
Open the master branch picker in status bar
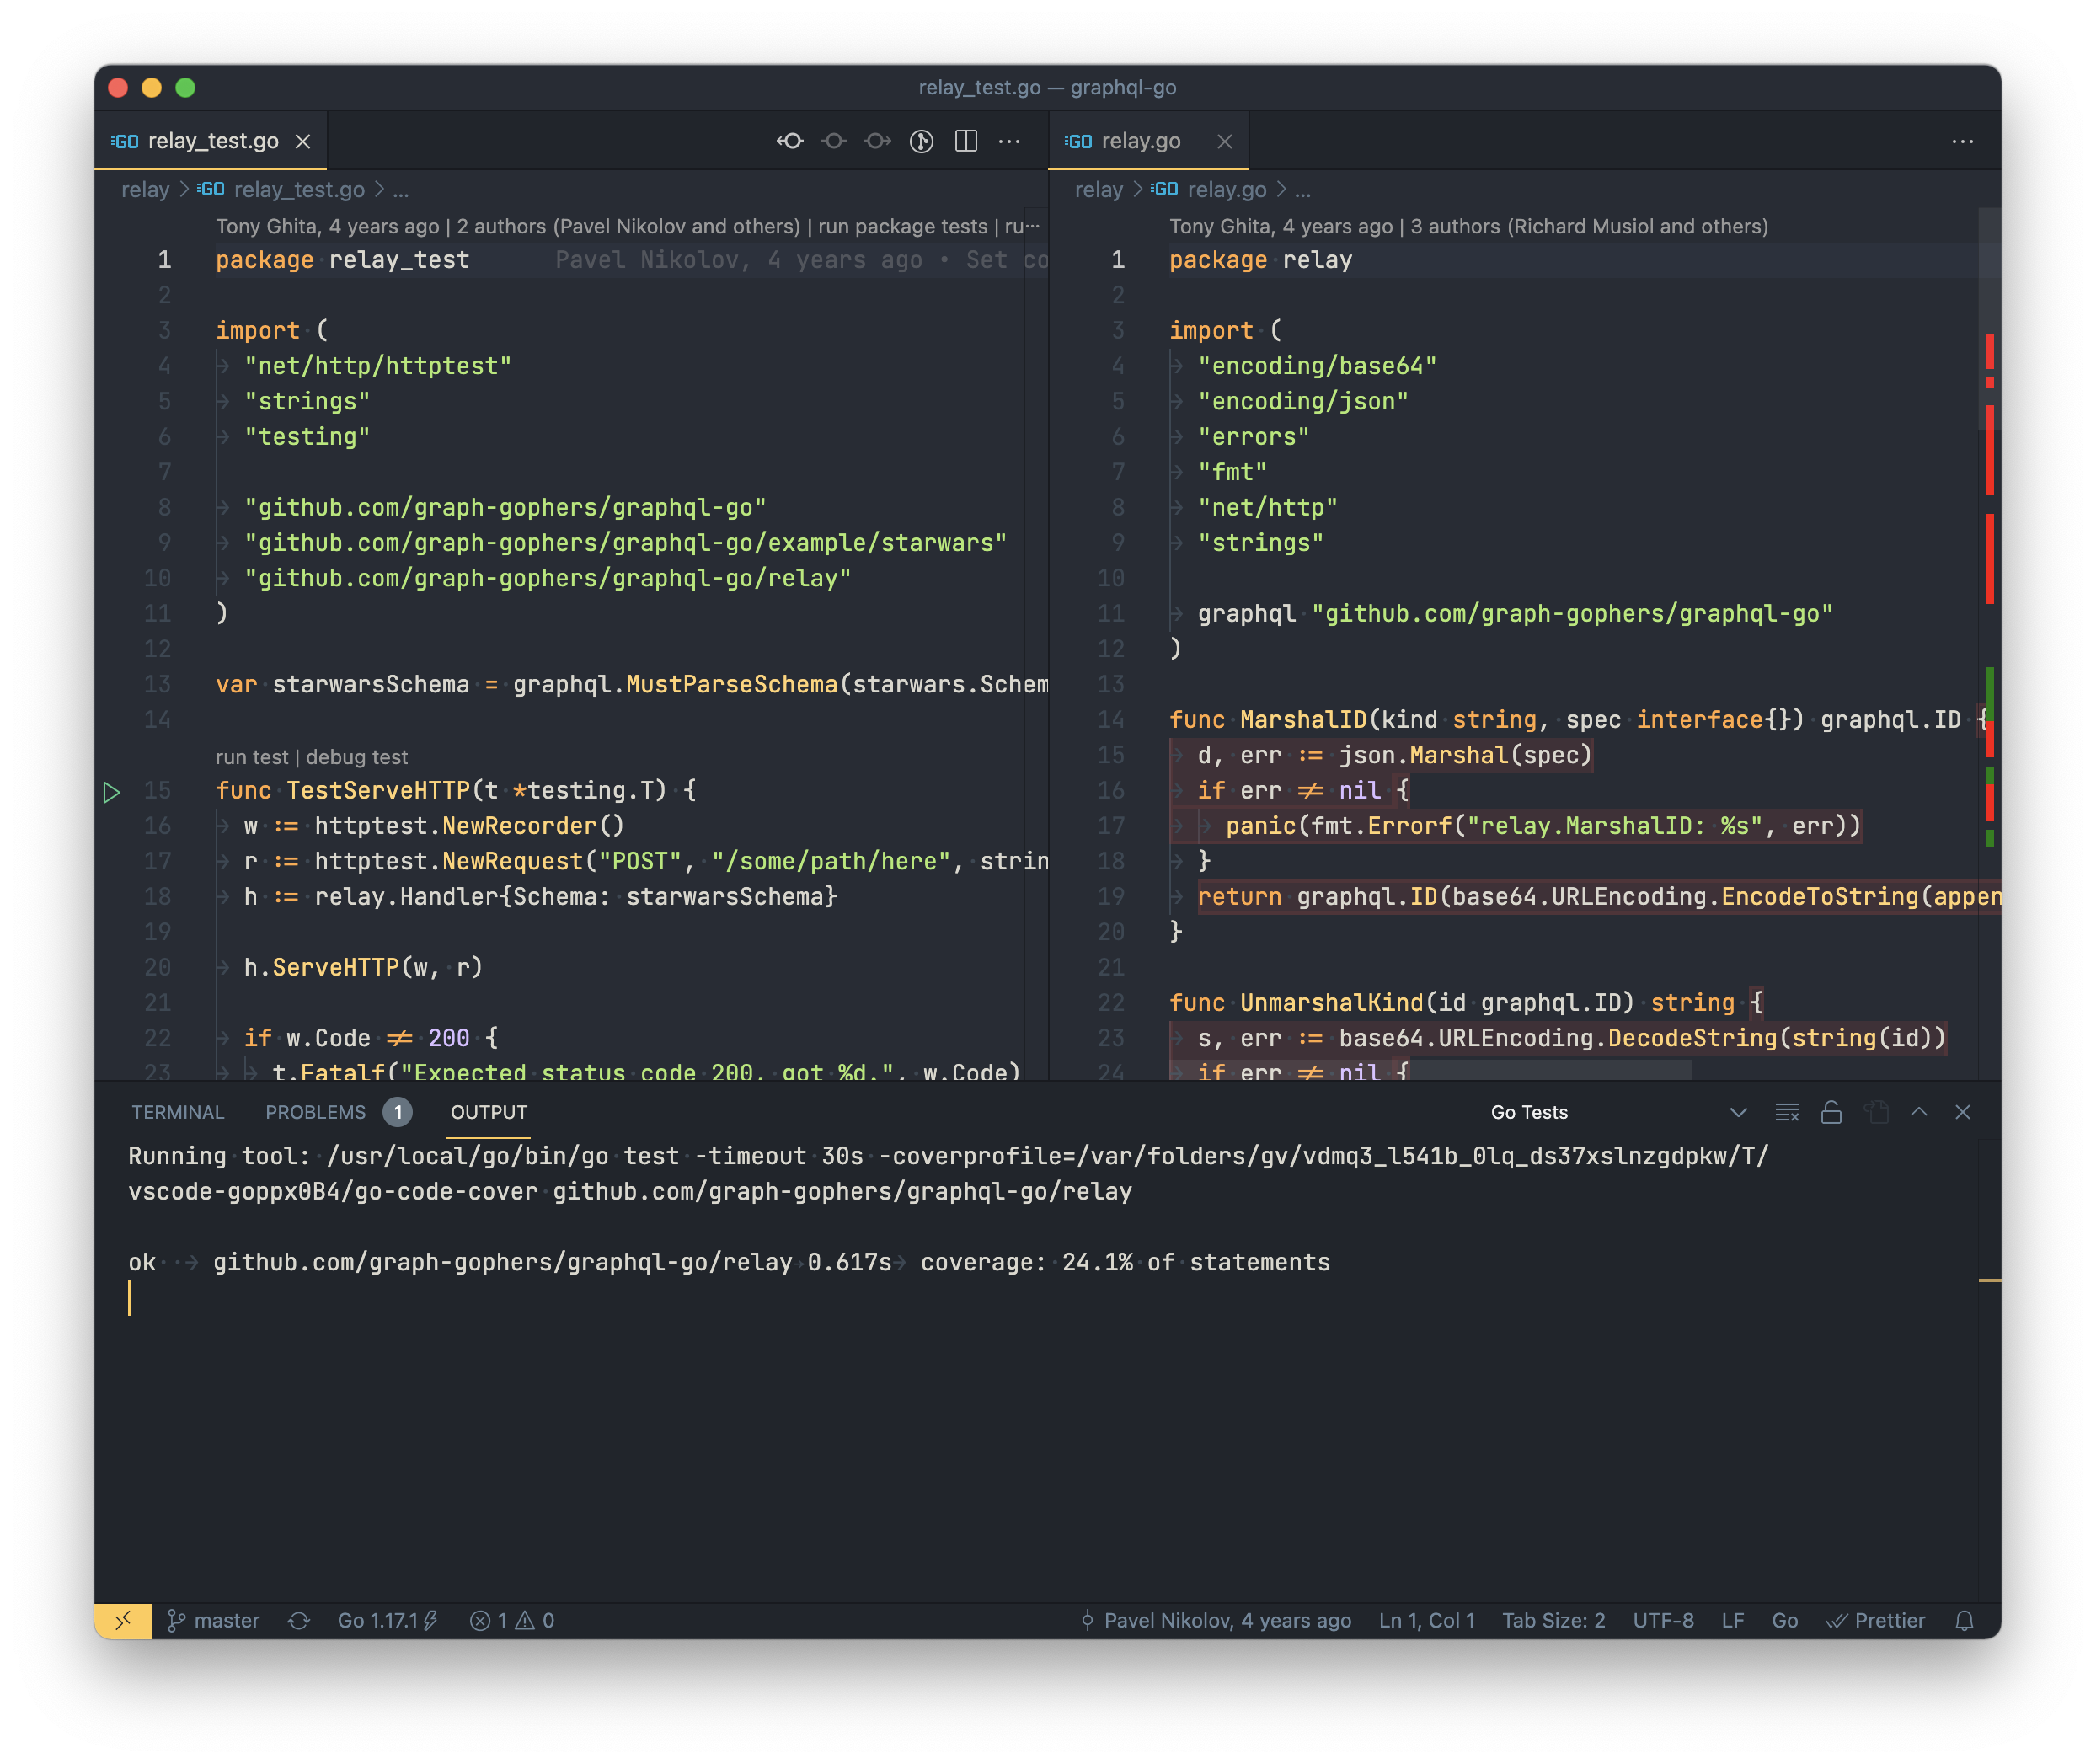(x=214, y=1620)
